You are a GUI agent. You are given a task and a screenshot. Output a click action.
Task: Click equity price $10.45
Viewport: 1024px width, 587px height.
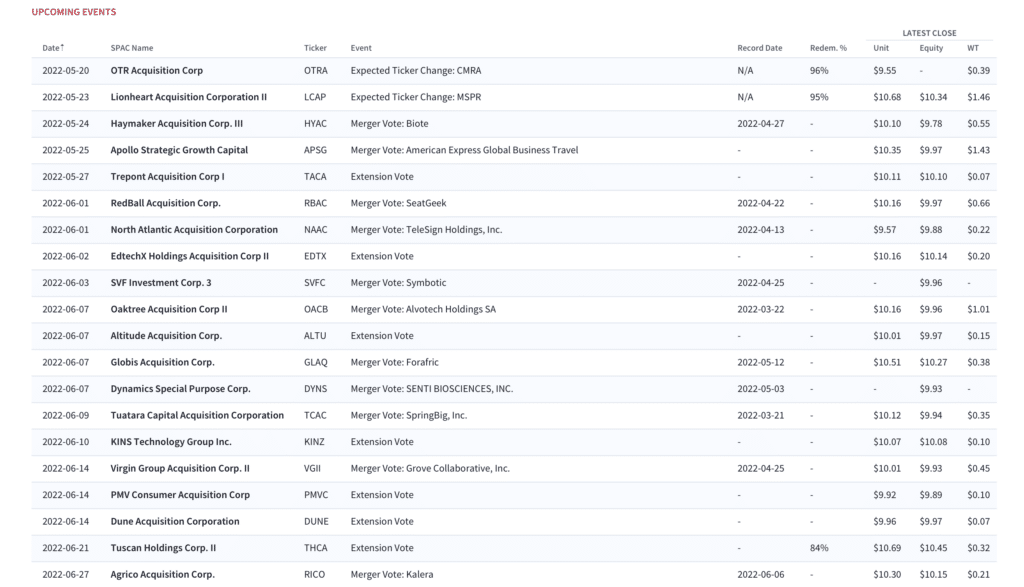tap(933, 548)
